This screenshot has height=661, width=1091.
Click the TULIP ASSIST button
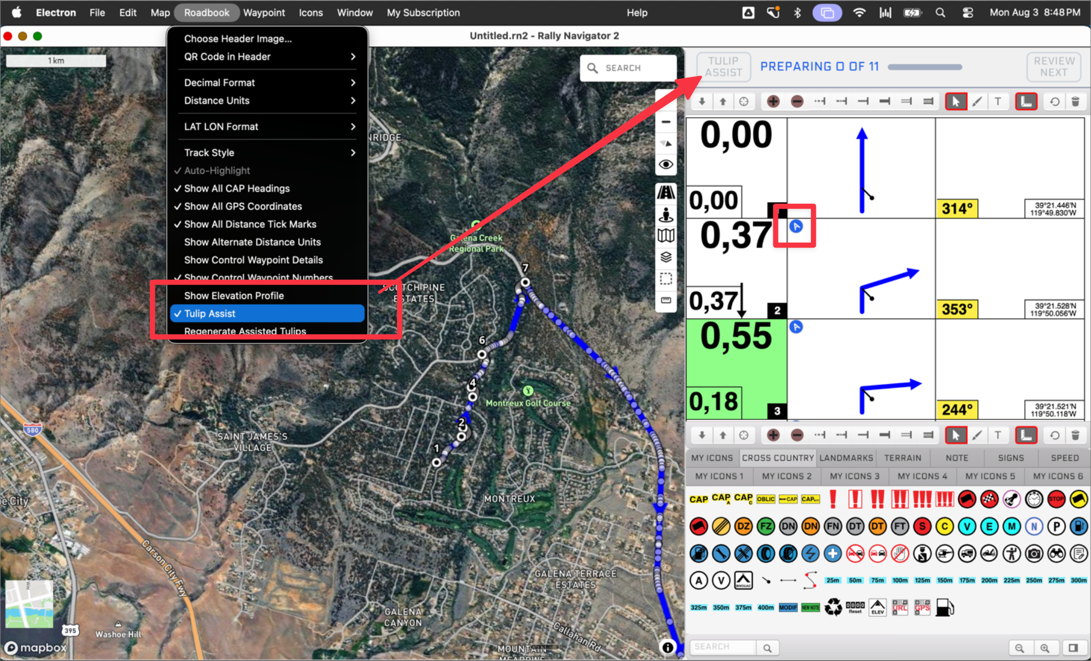point(724,67)
